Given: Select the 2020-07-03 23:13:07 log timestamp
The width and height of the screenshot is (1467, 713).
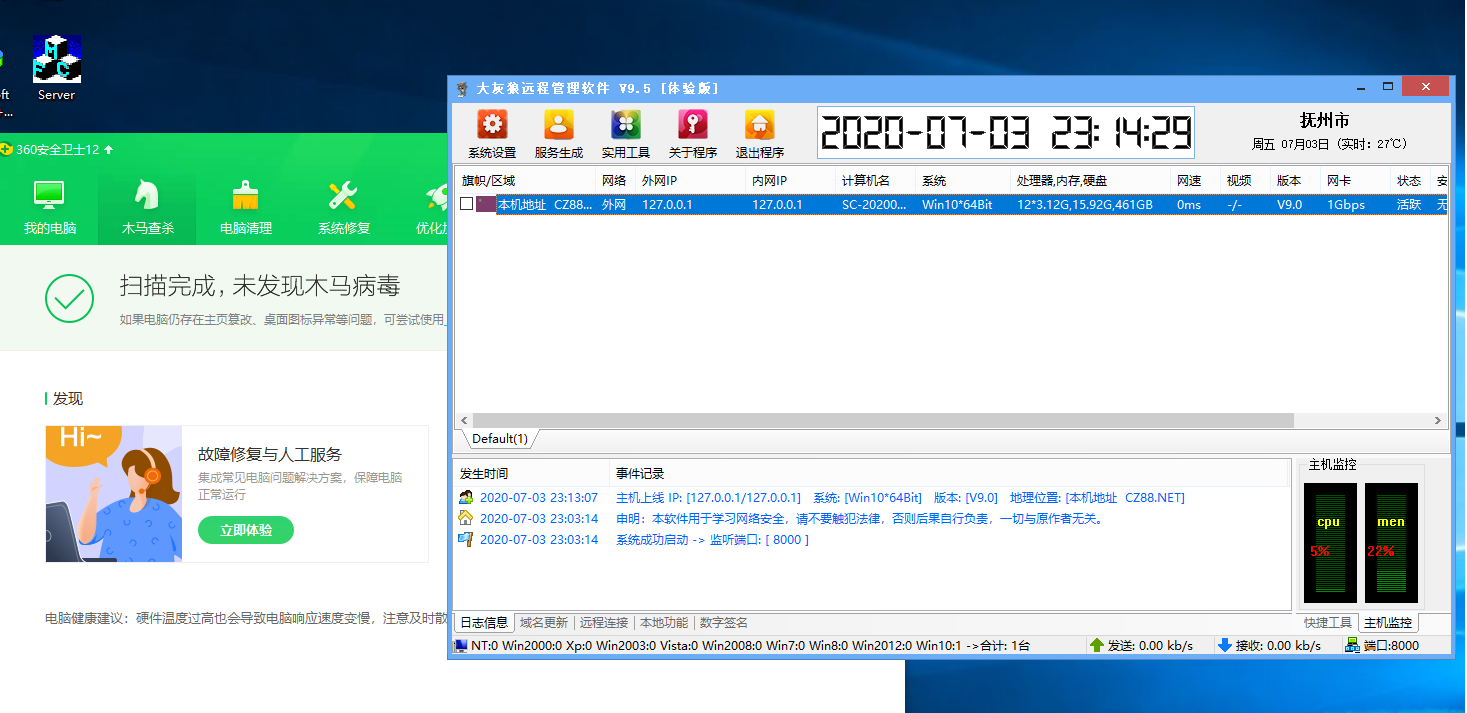Looking at the screenshot, I should (x=539, y=497).
